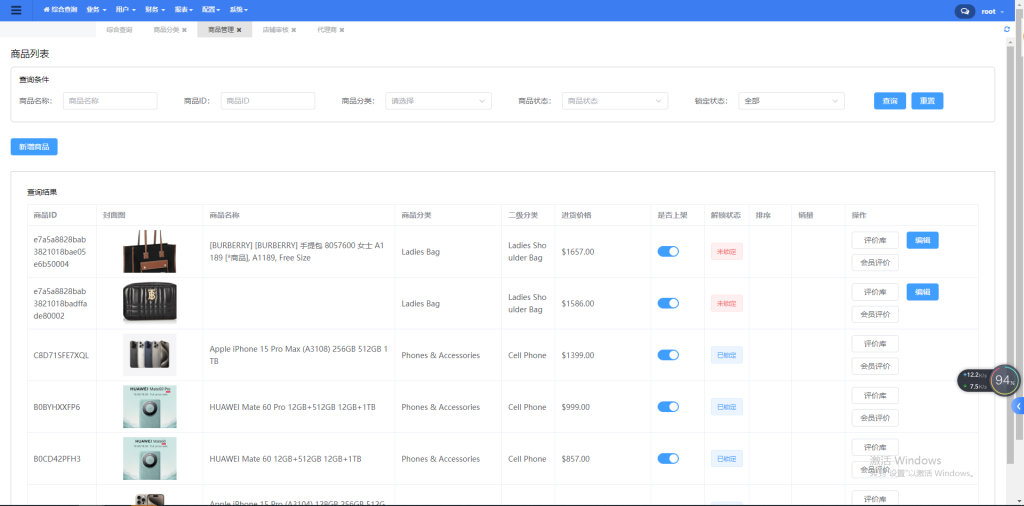Open the 商品分类 请选择 dropdown
1024x506 pixels.
click(438, 101)
